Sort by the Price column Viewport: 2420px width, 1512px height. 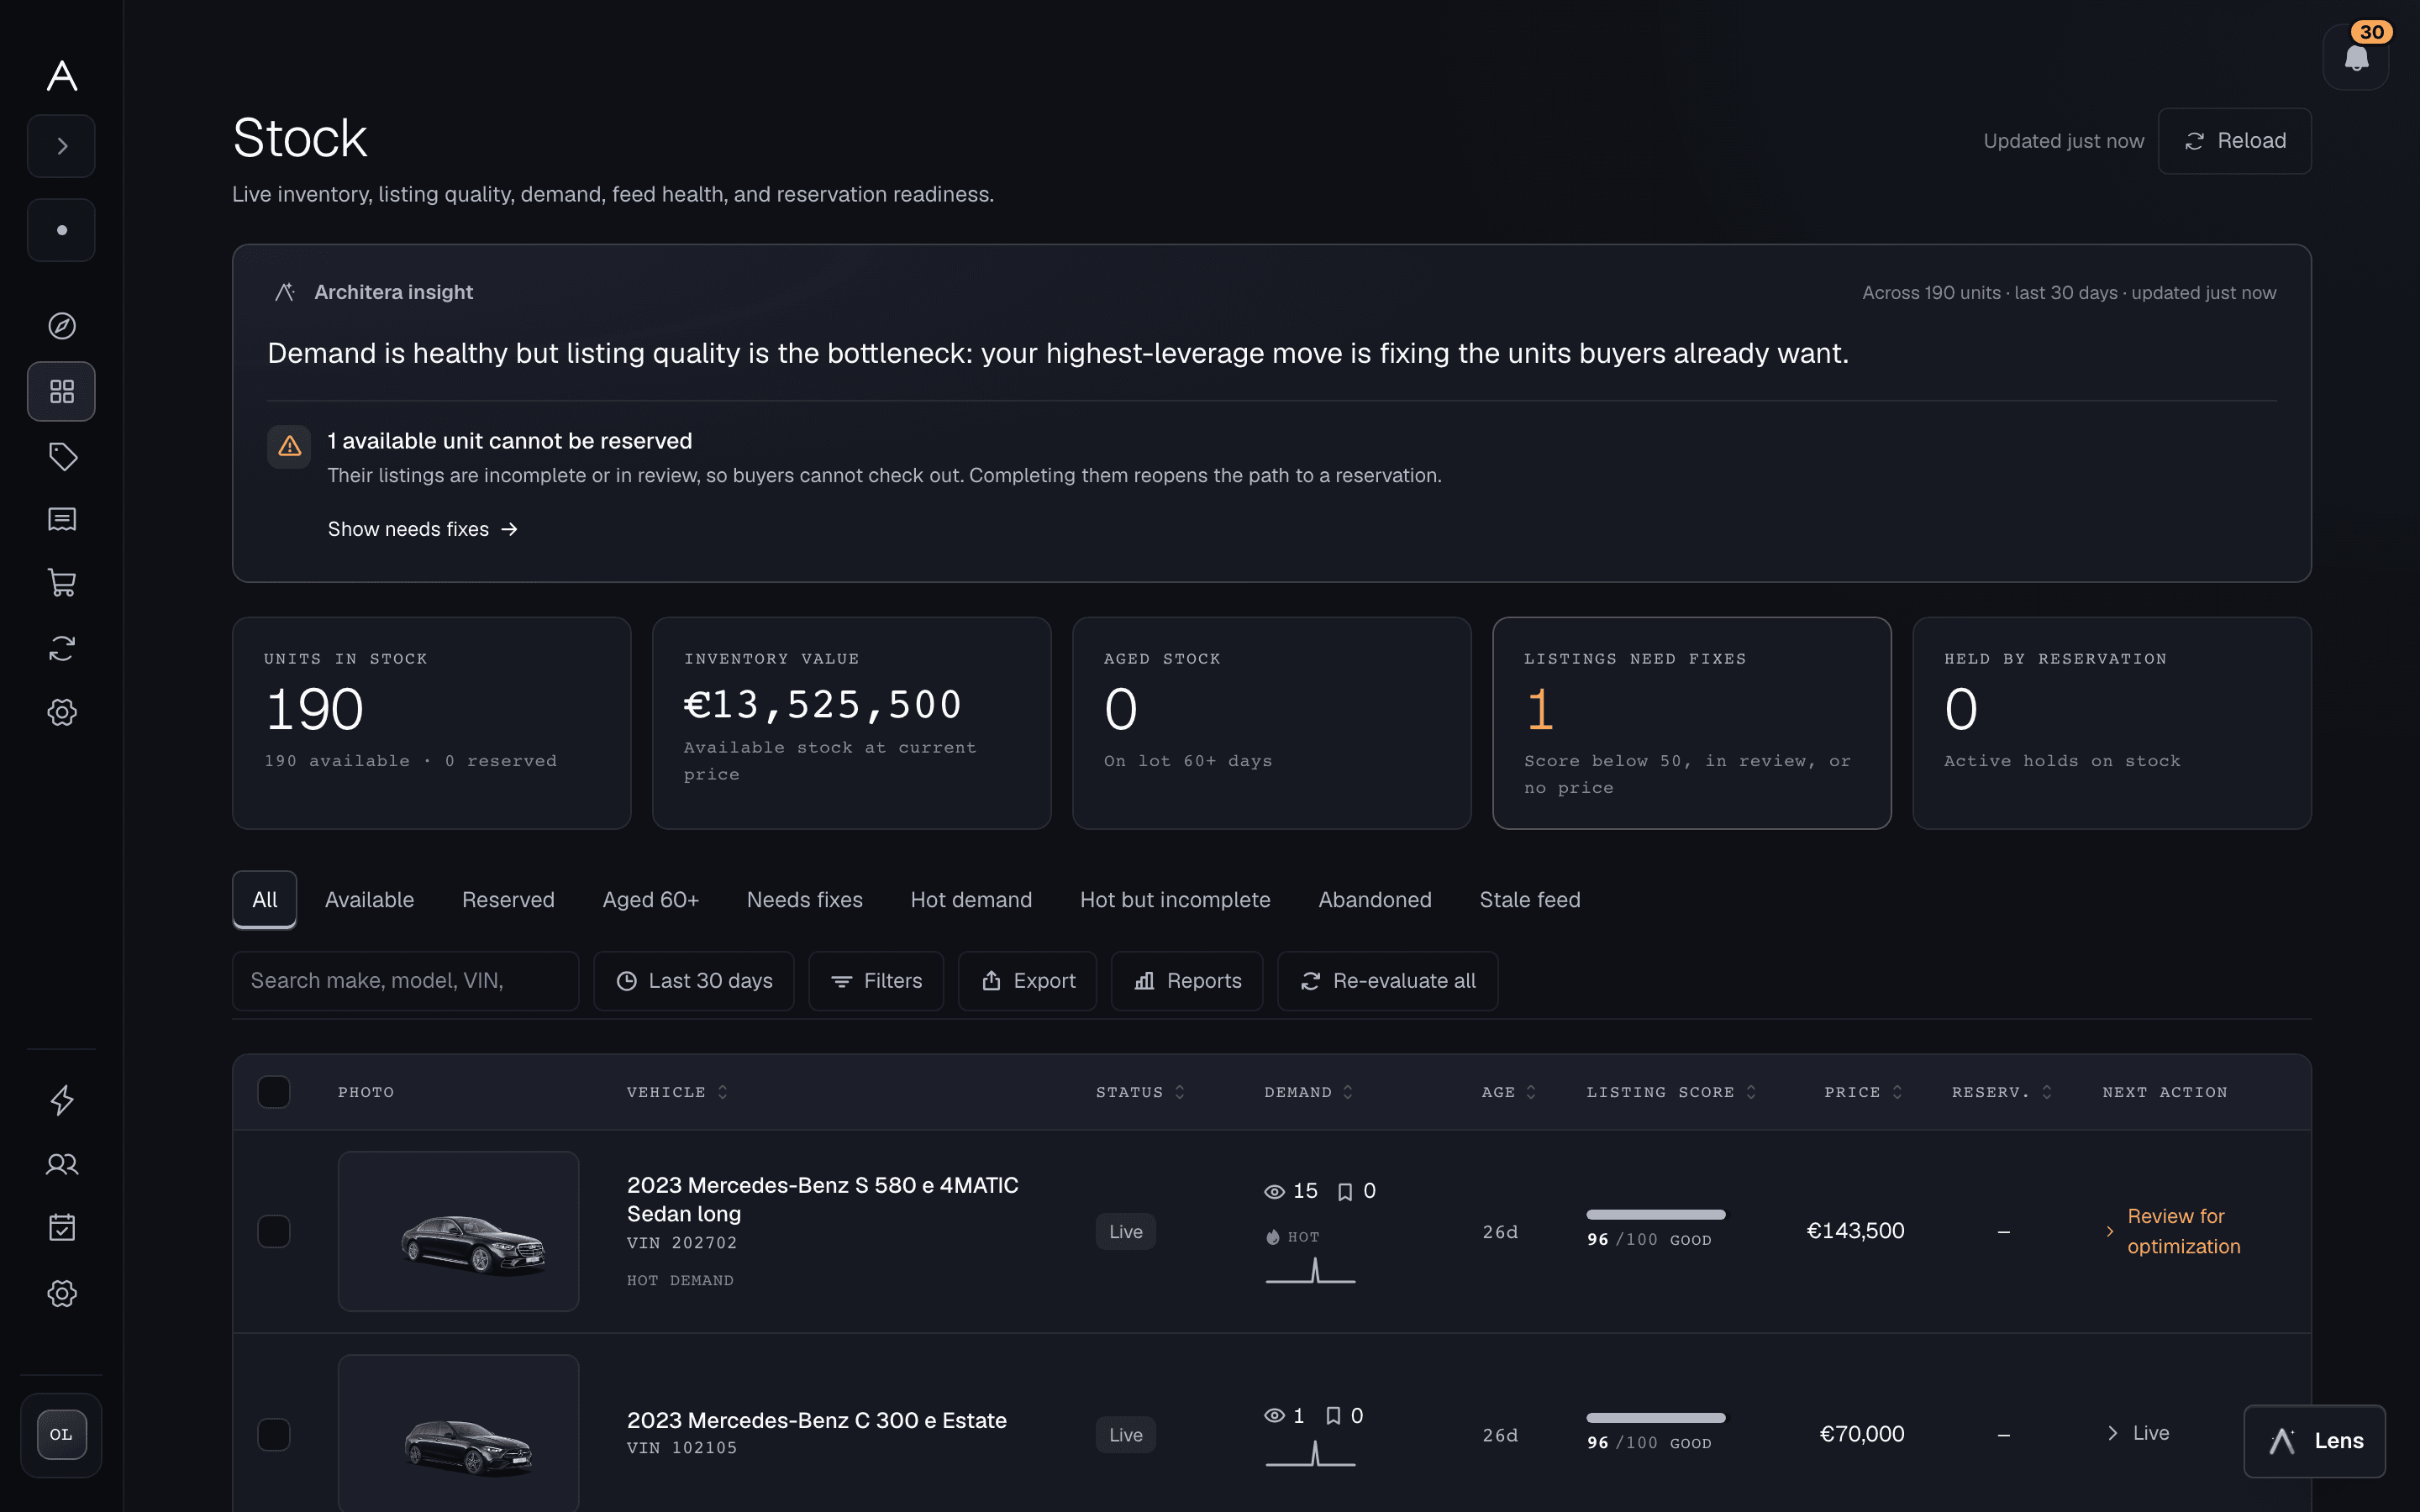pos(1864,1092)
